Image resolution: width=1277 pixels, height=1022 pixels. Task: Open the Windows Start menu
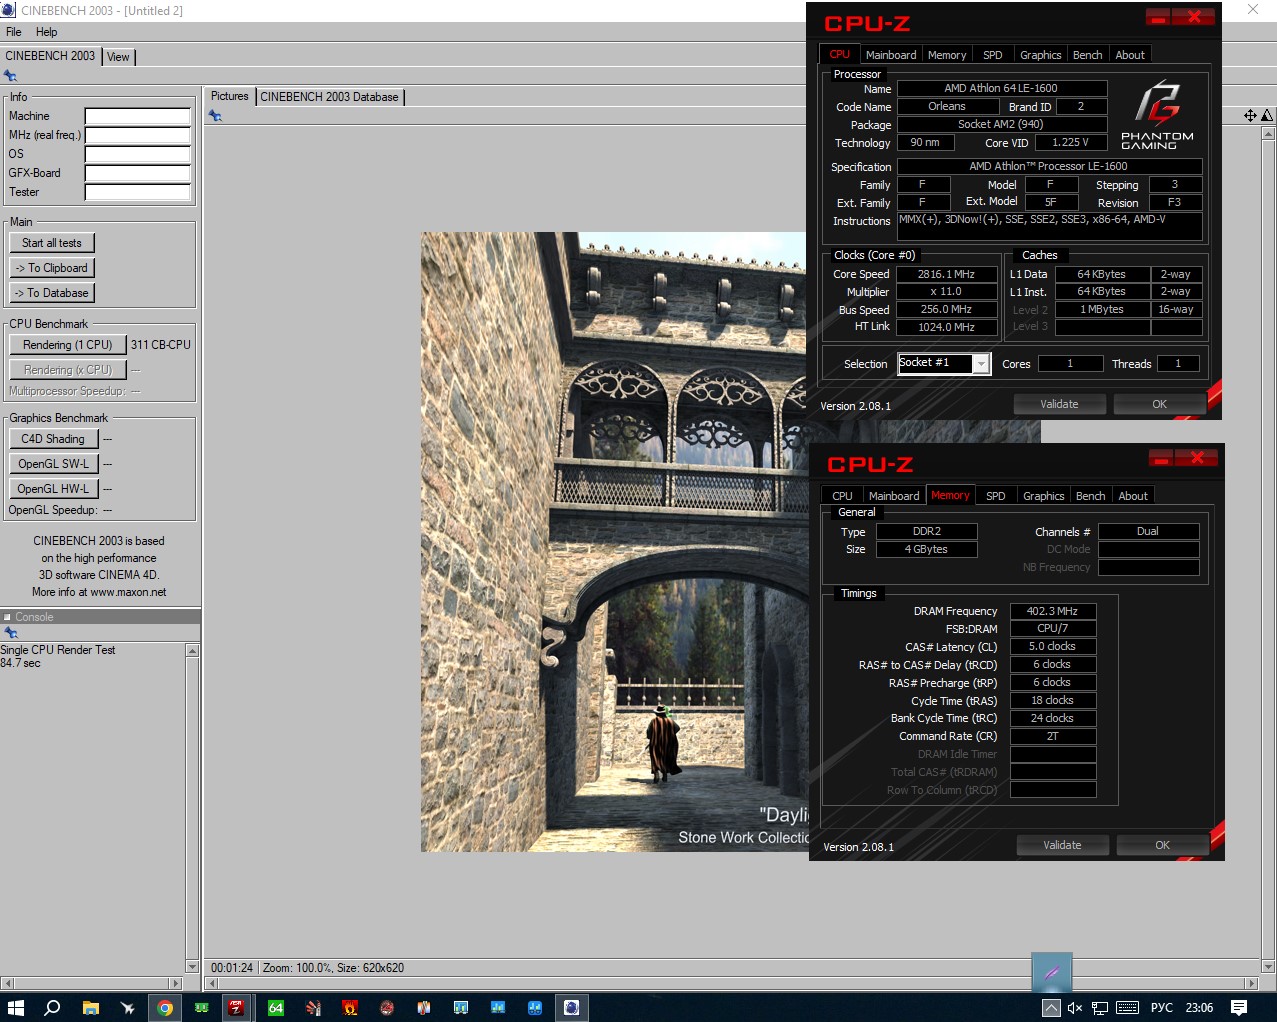pyautogui.click(x=16, y=1007)
